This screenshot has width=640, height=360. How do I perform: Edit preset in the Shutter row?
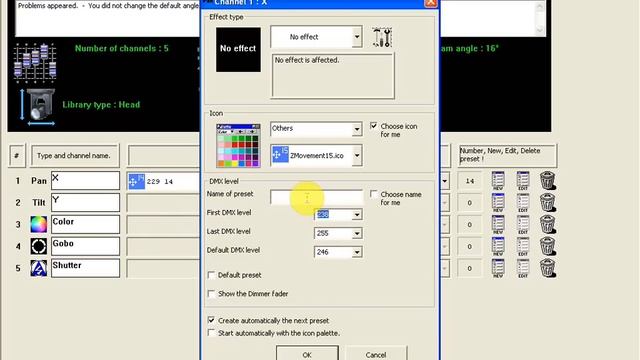[x=523, y=269]
